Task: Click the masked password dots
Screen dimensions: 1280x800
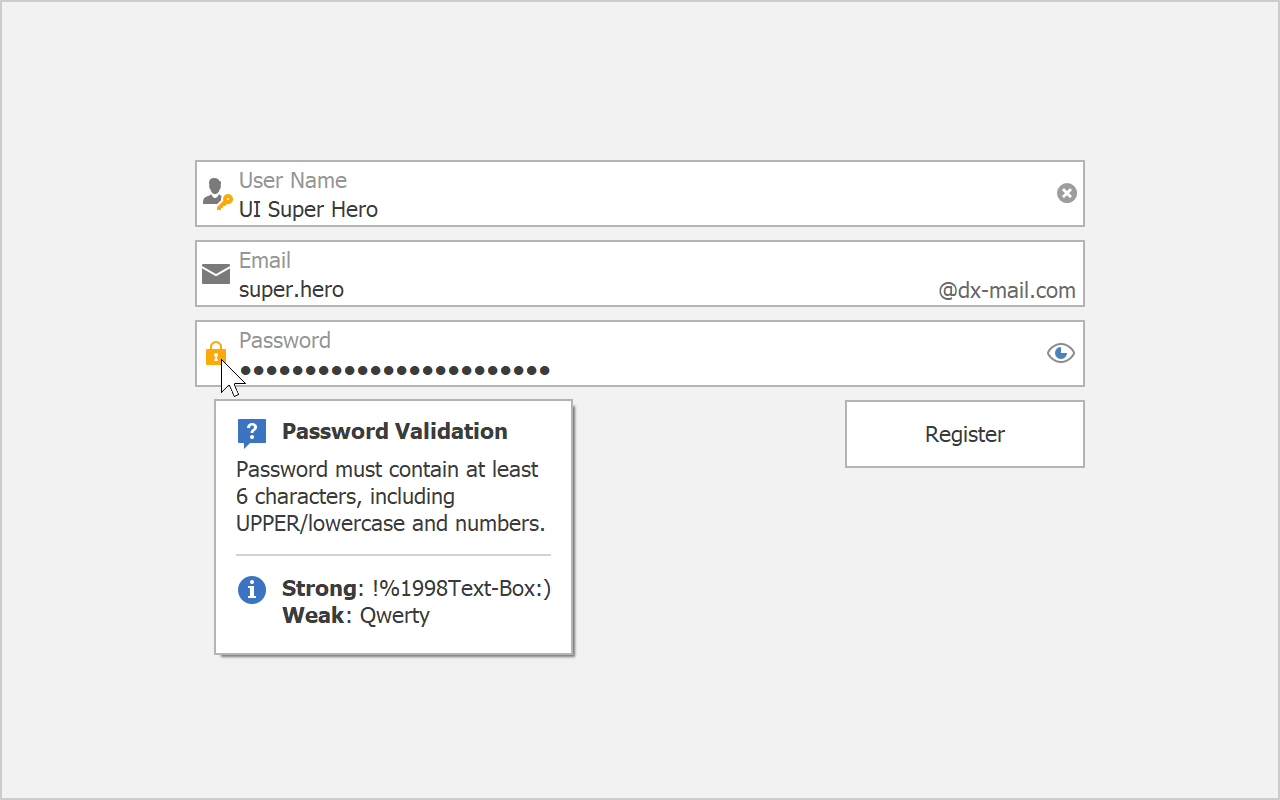Action: [395, 371]
